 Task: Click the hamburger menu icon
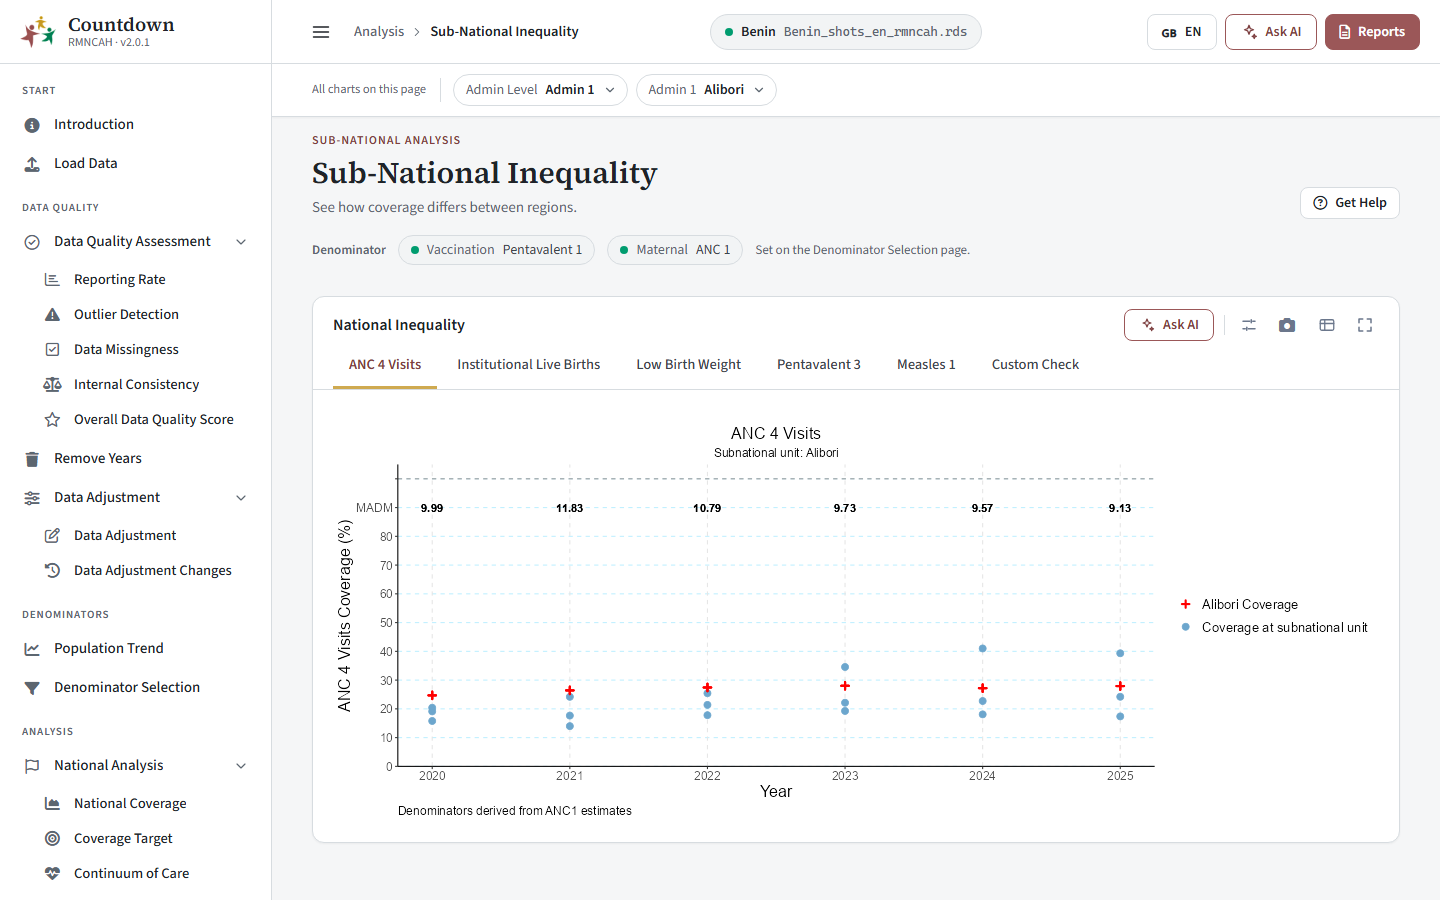point(321,32)
